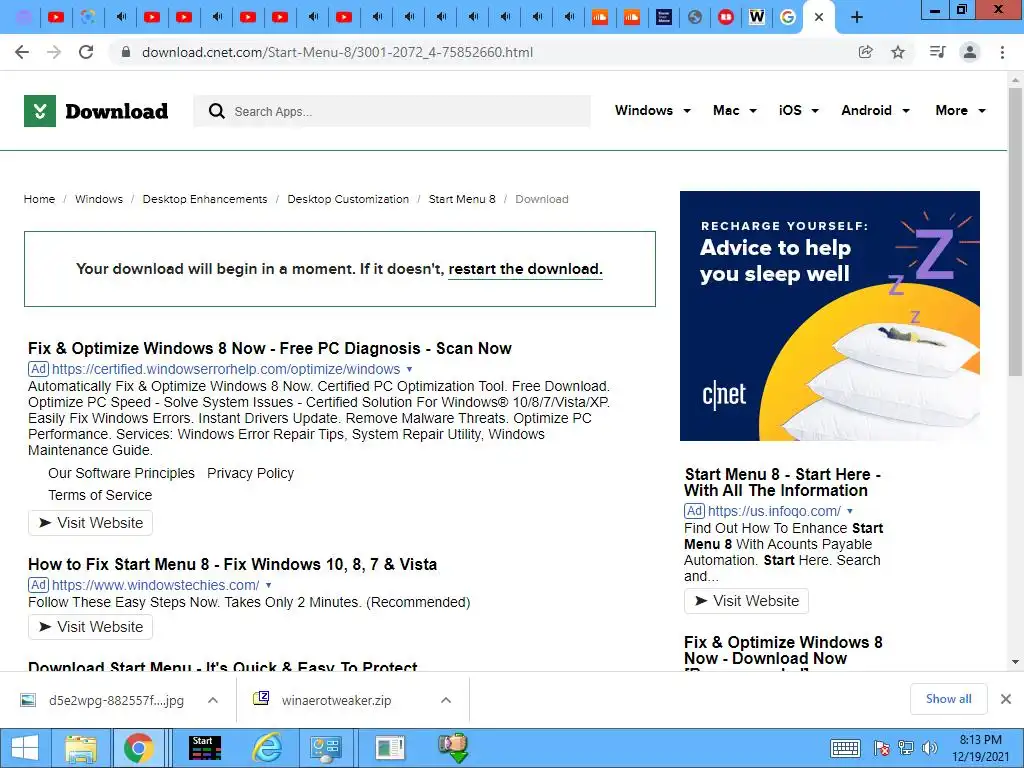
Task: Open sidebar 'Fix & Optimize Windows 8 Now - Download Now' ad
Action: pos(783,650)
